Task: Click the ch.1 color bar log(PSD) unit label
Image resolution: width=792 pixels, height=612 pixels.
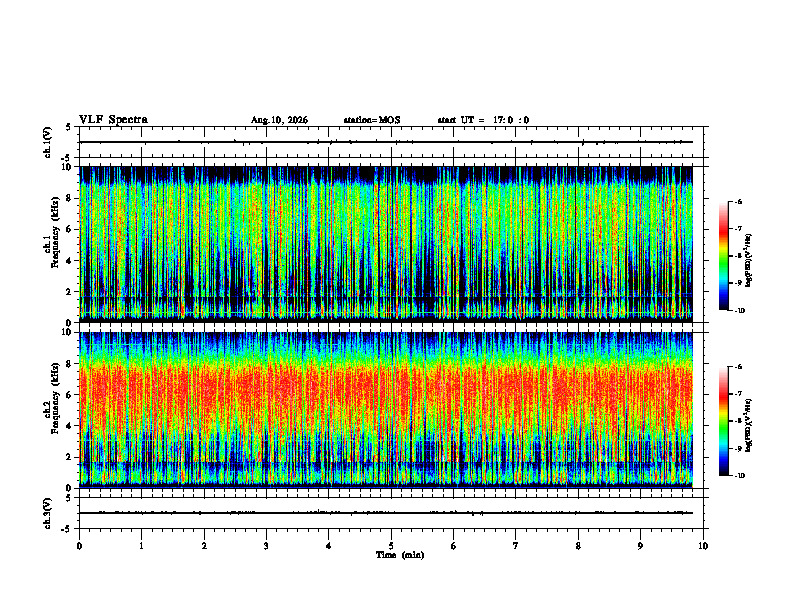Action: (748, 261)
